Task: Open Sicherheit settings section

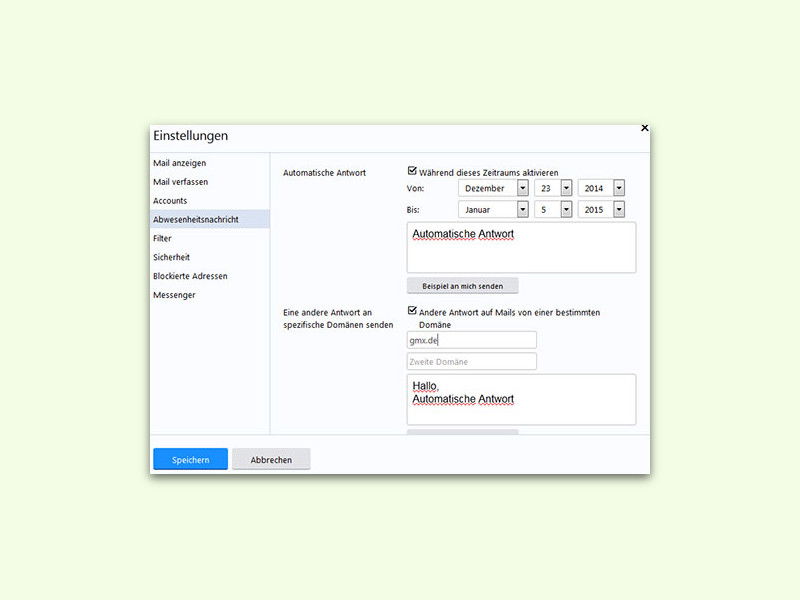Action: pos(171,257)
